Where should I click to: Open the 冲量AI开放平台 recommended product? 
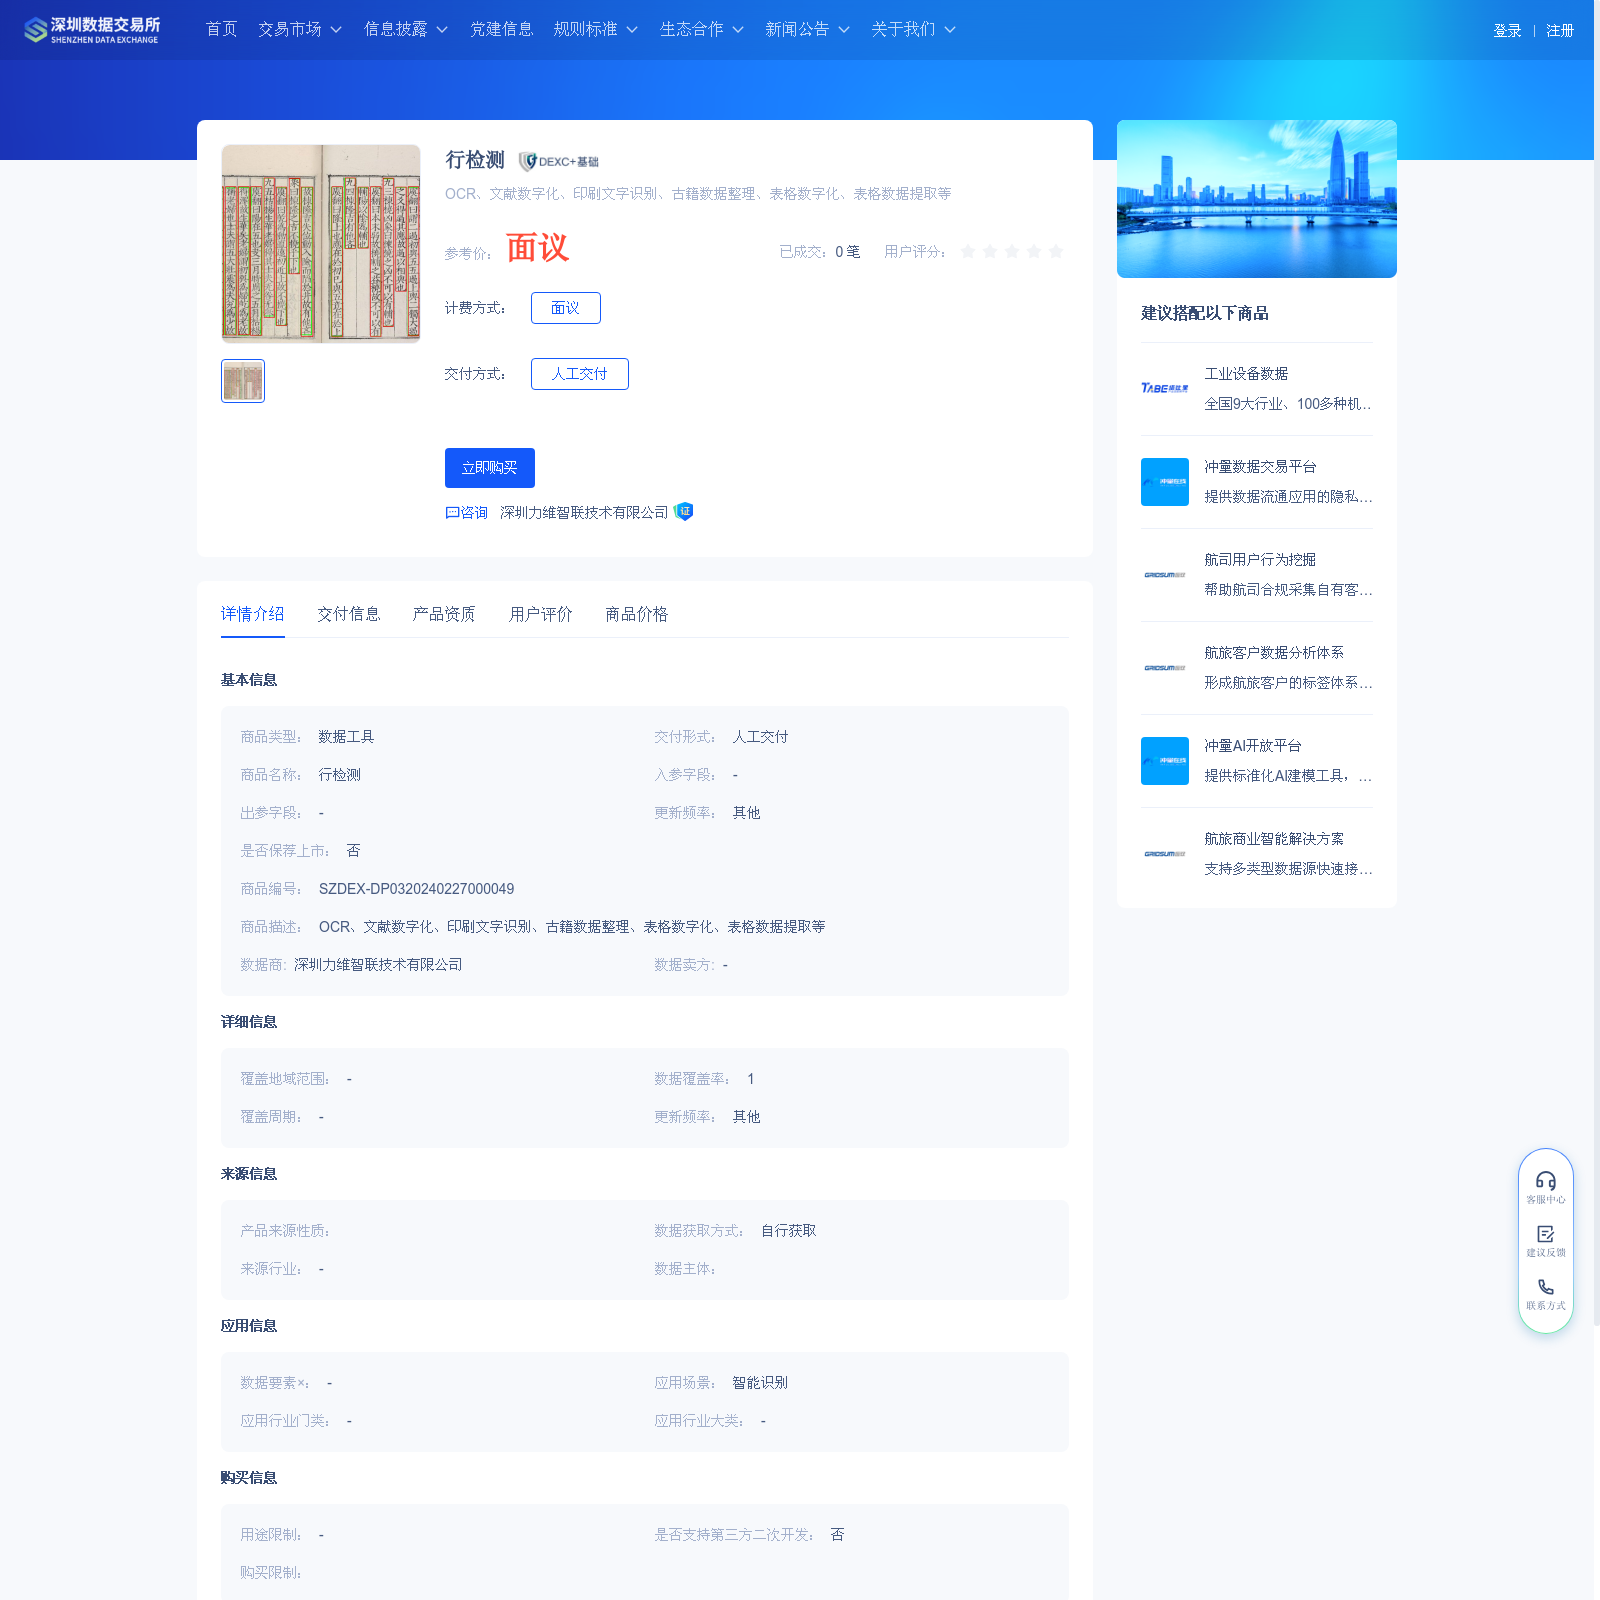pos(1253,746)
